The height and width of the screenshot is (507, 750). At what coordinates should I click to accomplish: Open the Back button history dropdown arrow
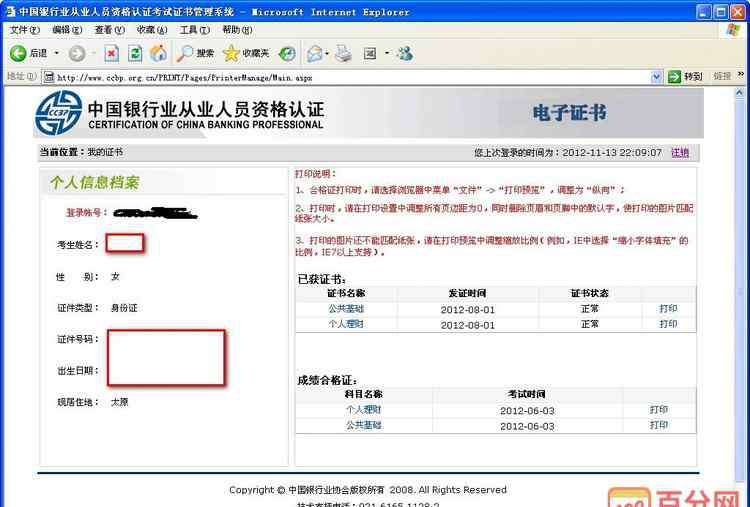(x=57, y=53)
